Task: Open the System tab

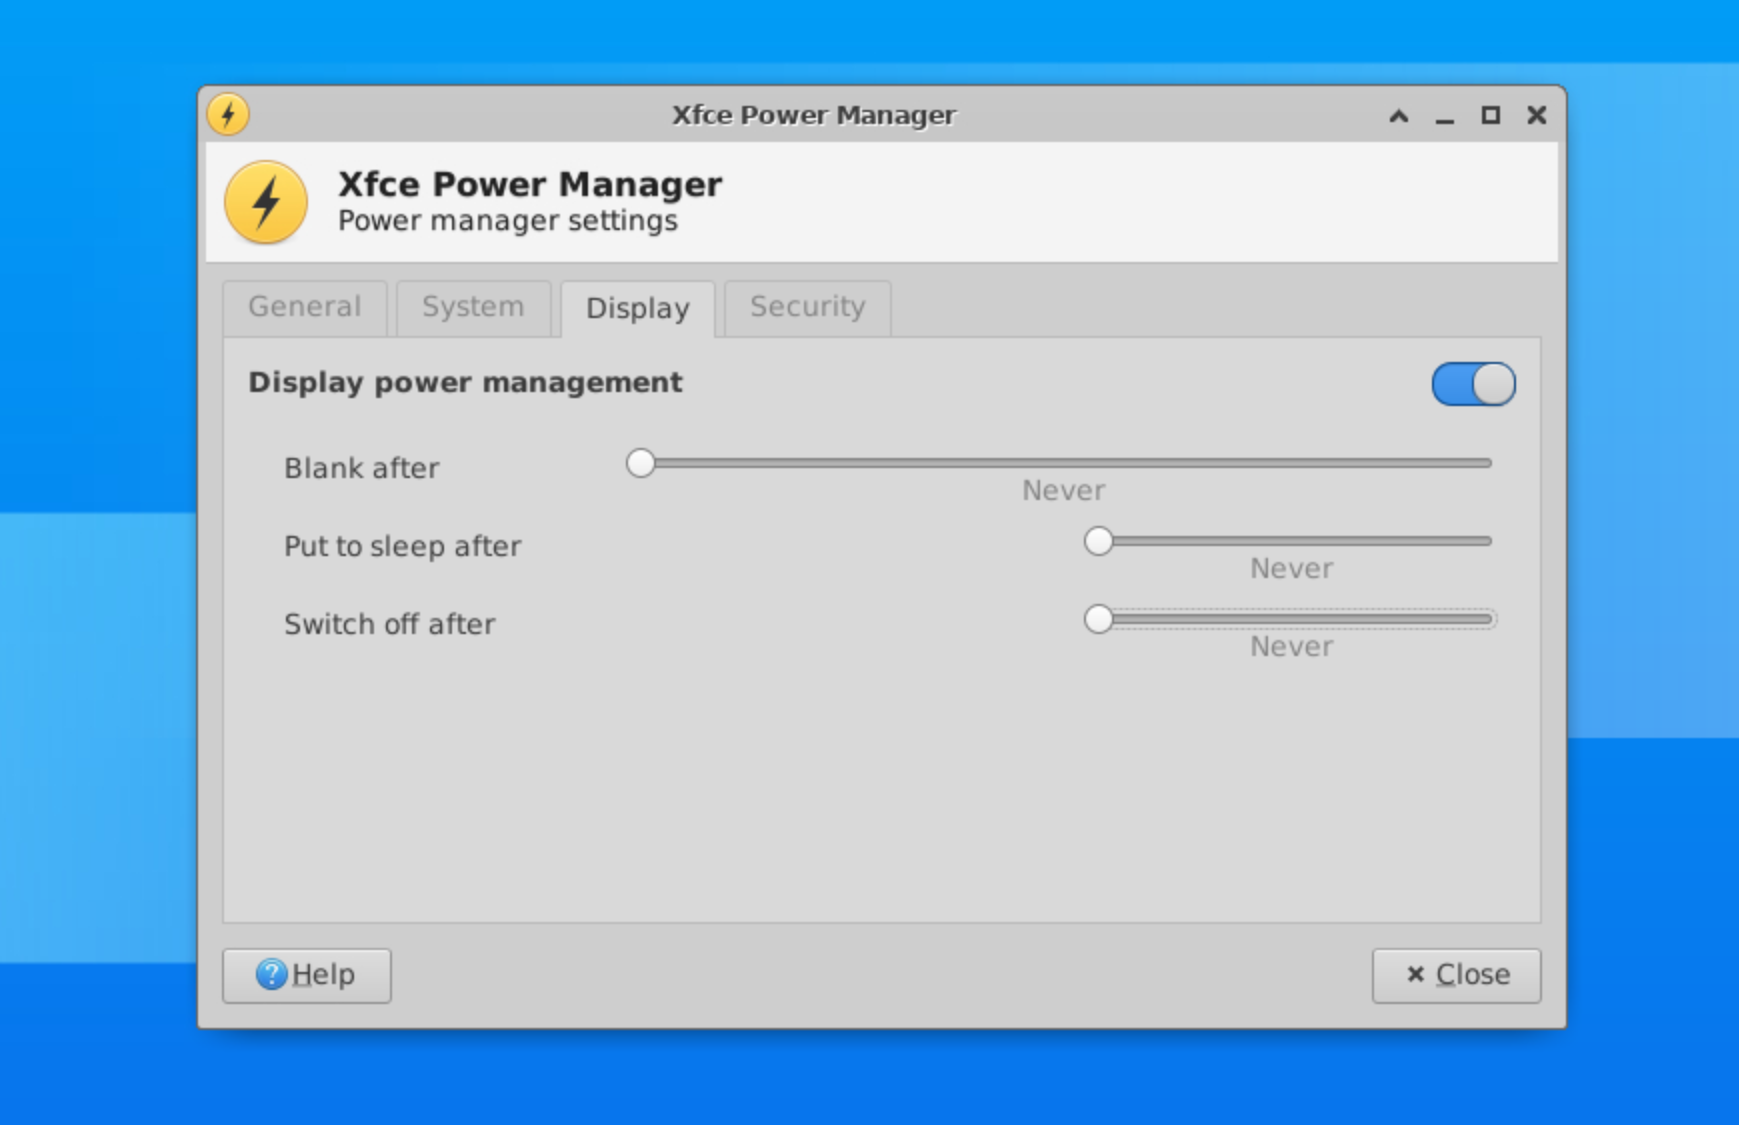Action: click(473, 307)
